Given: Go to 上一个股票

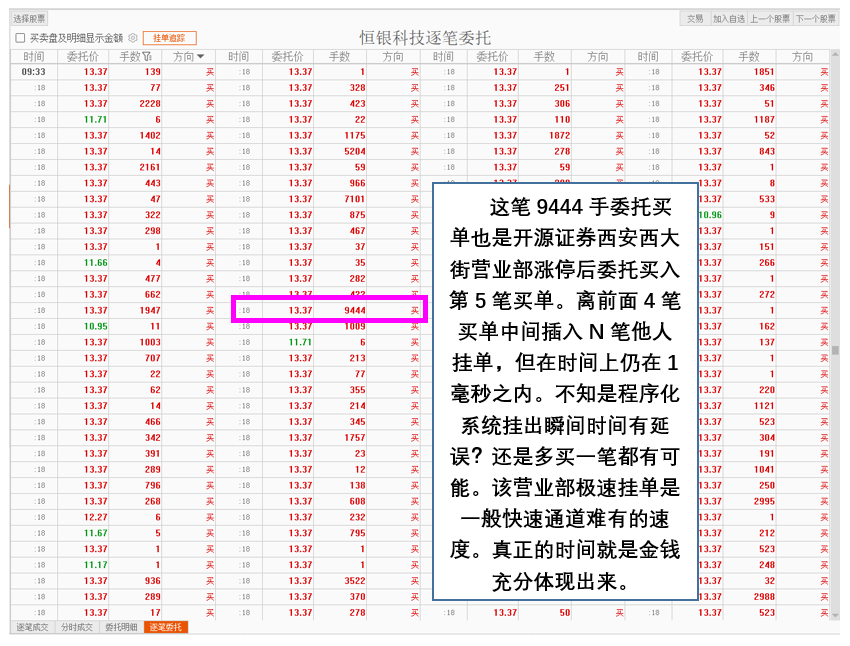Looking at the screenshot, I should [770, 18].
